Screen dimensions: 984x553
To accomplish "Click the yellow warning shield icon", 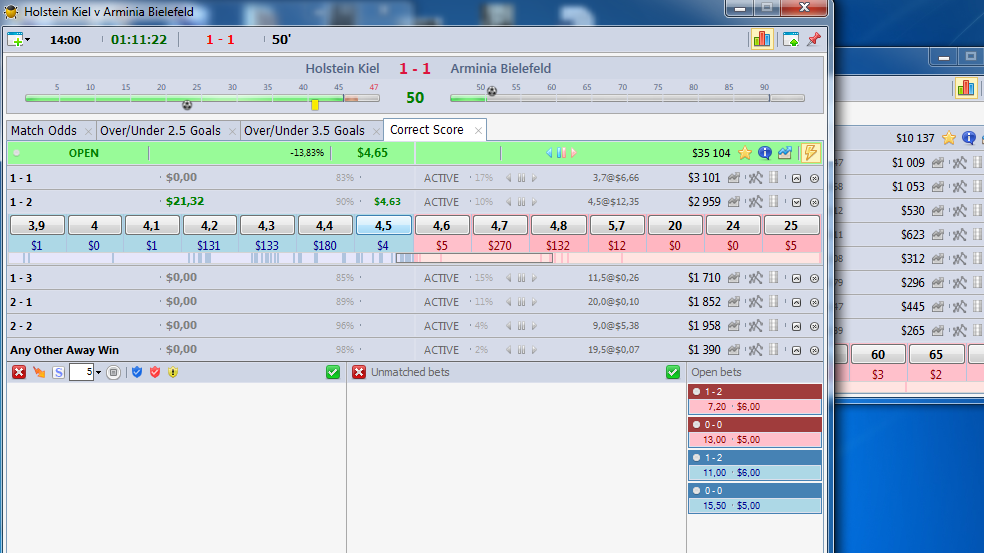I will (173, 372).
